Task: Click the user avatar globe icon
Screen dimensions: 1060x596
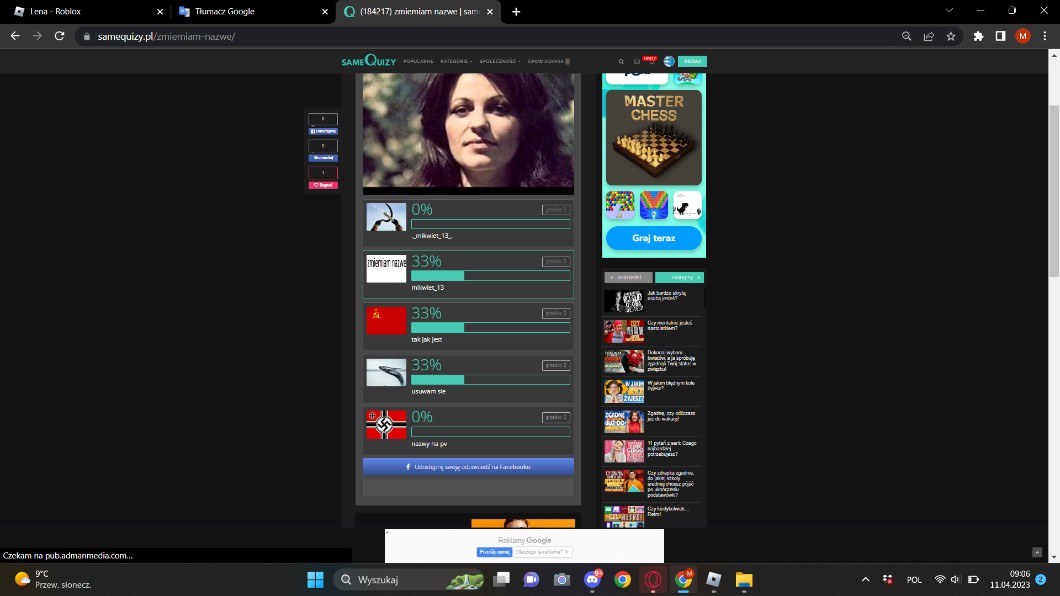Action: click(669, 62)
